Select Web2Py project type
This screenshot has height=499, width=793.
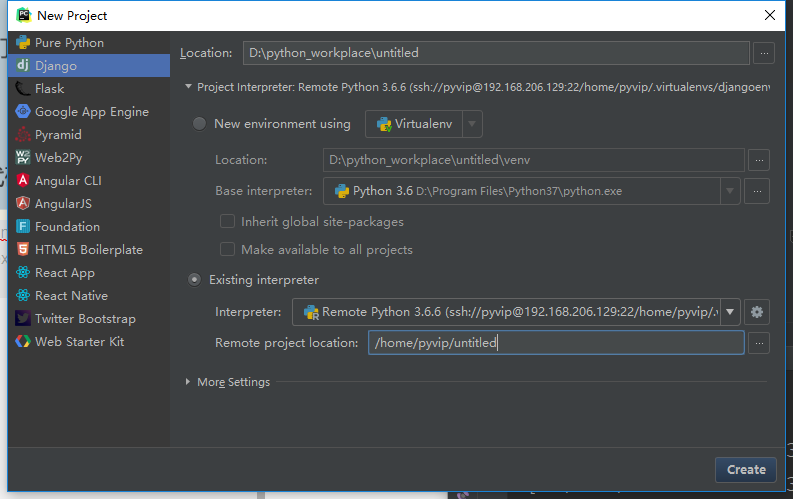click(x=89, y=158)
